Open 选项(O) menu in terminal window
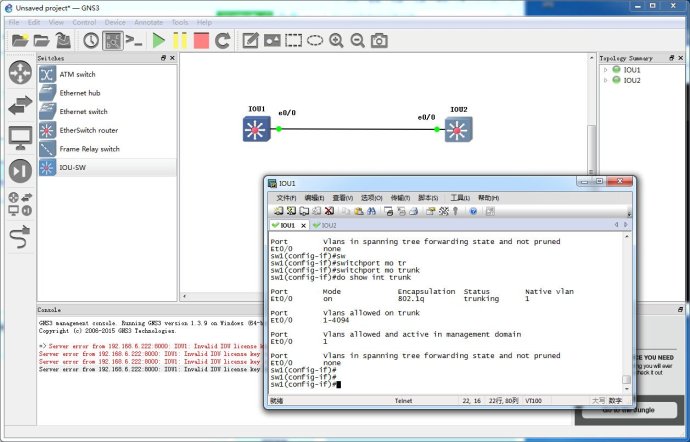Image resolution: width=690 pixels, height=442 pixels. [371, 198]
